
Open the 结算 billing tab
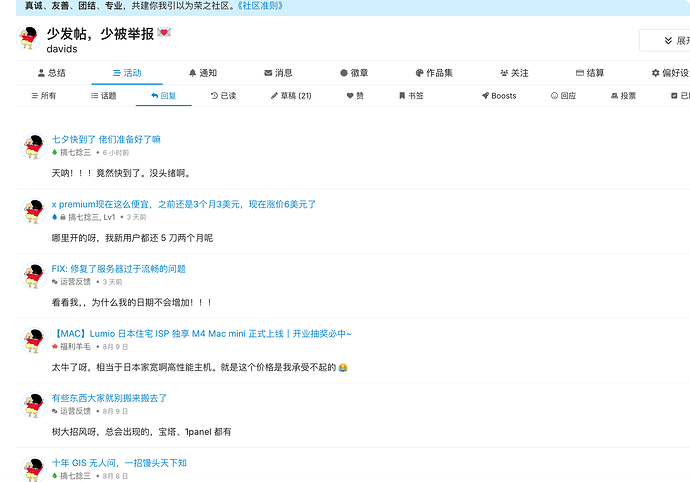590,73
